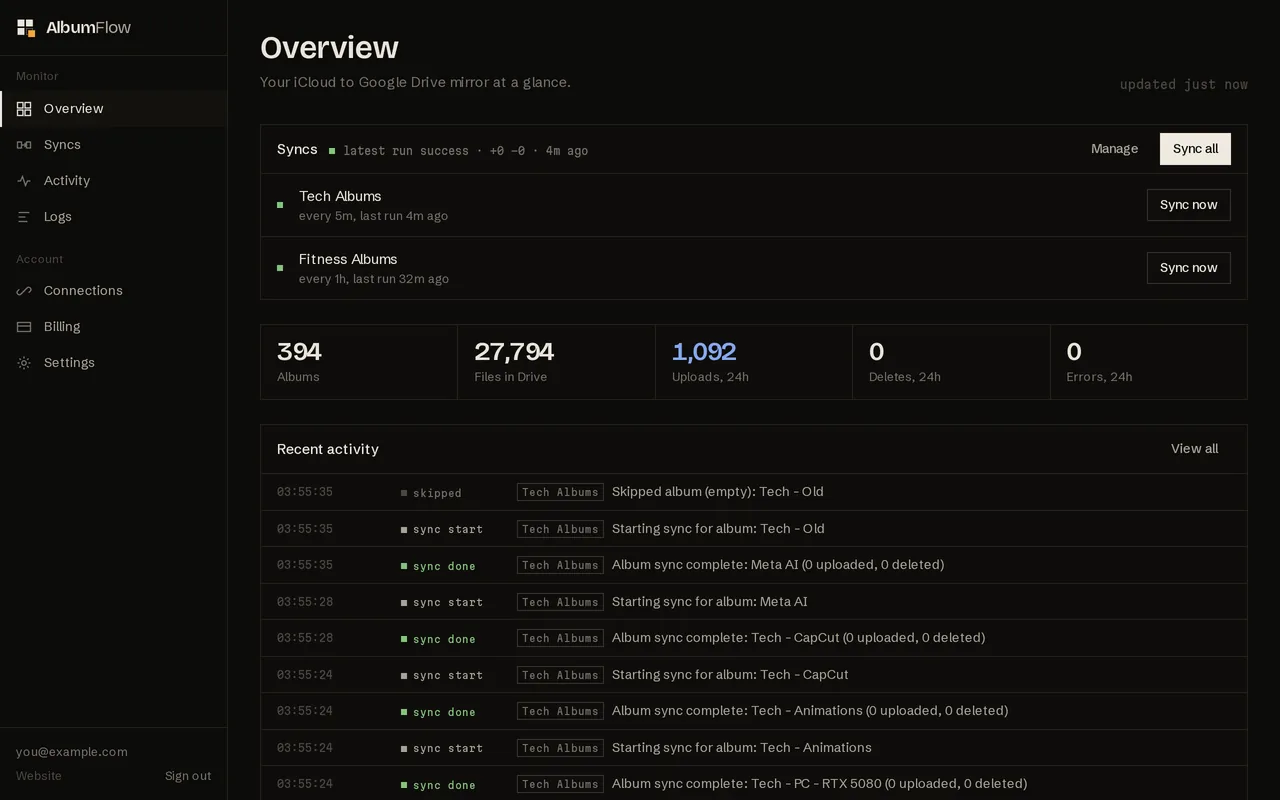Click 'Album sync complete: Meta AI' entry

pos(778,565)
